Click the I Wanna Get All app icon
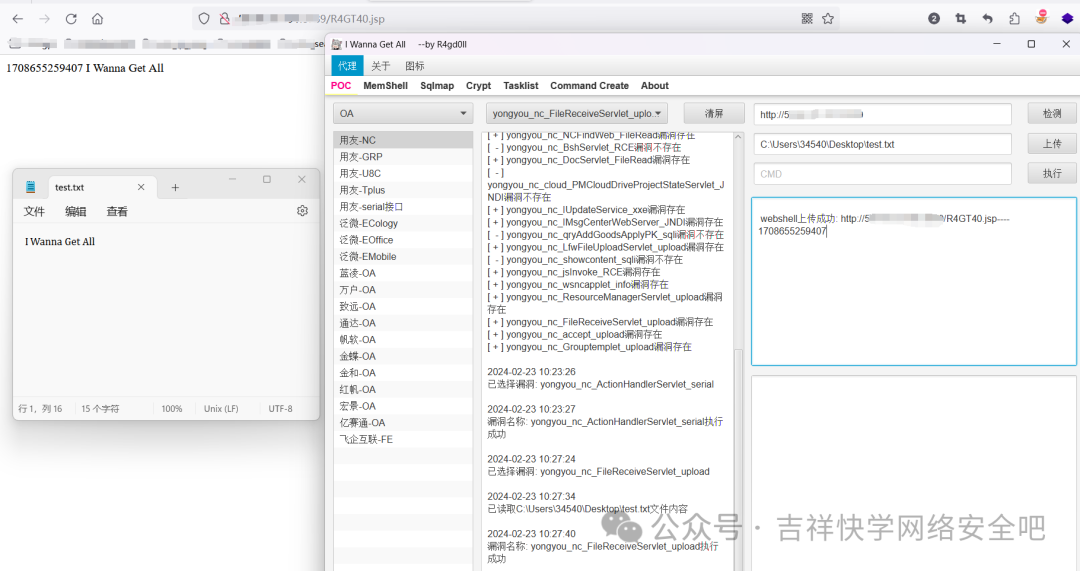Image resolution: width=1080 pixels, height=571 pixels. pyautogui.click(x=337, y=44)
